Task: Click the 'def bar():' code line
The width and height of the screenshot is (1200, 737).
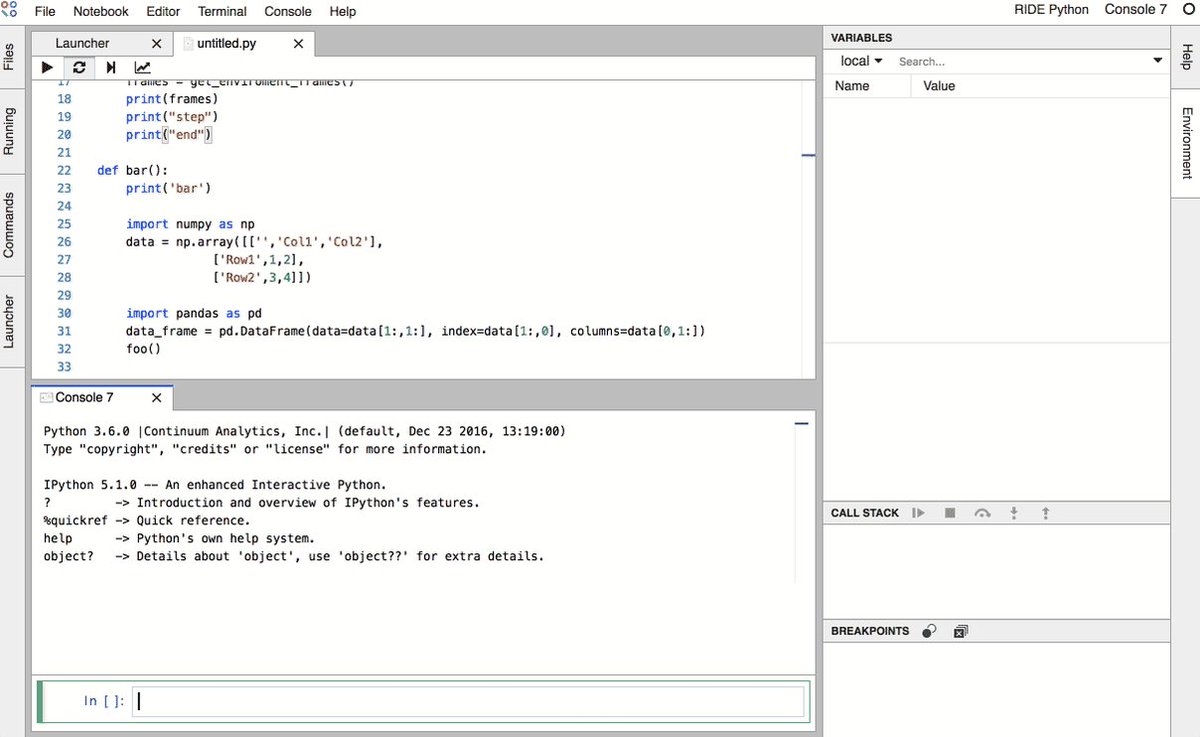Action: 132,170
